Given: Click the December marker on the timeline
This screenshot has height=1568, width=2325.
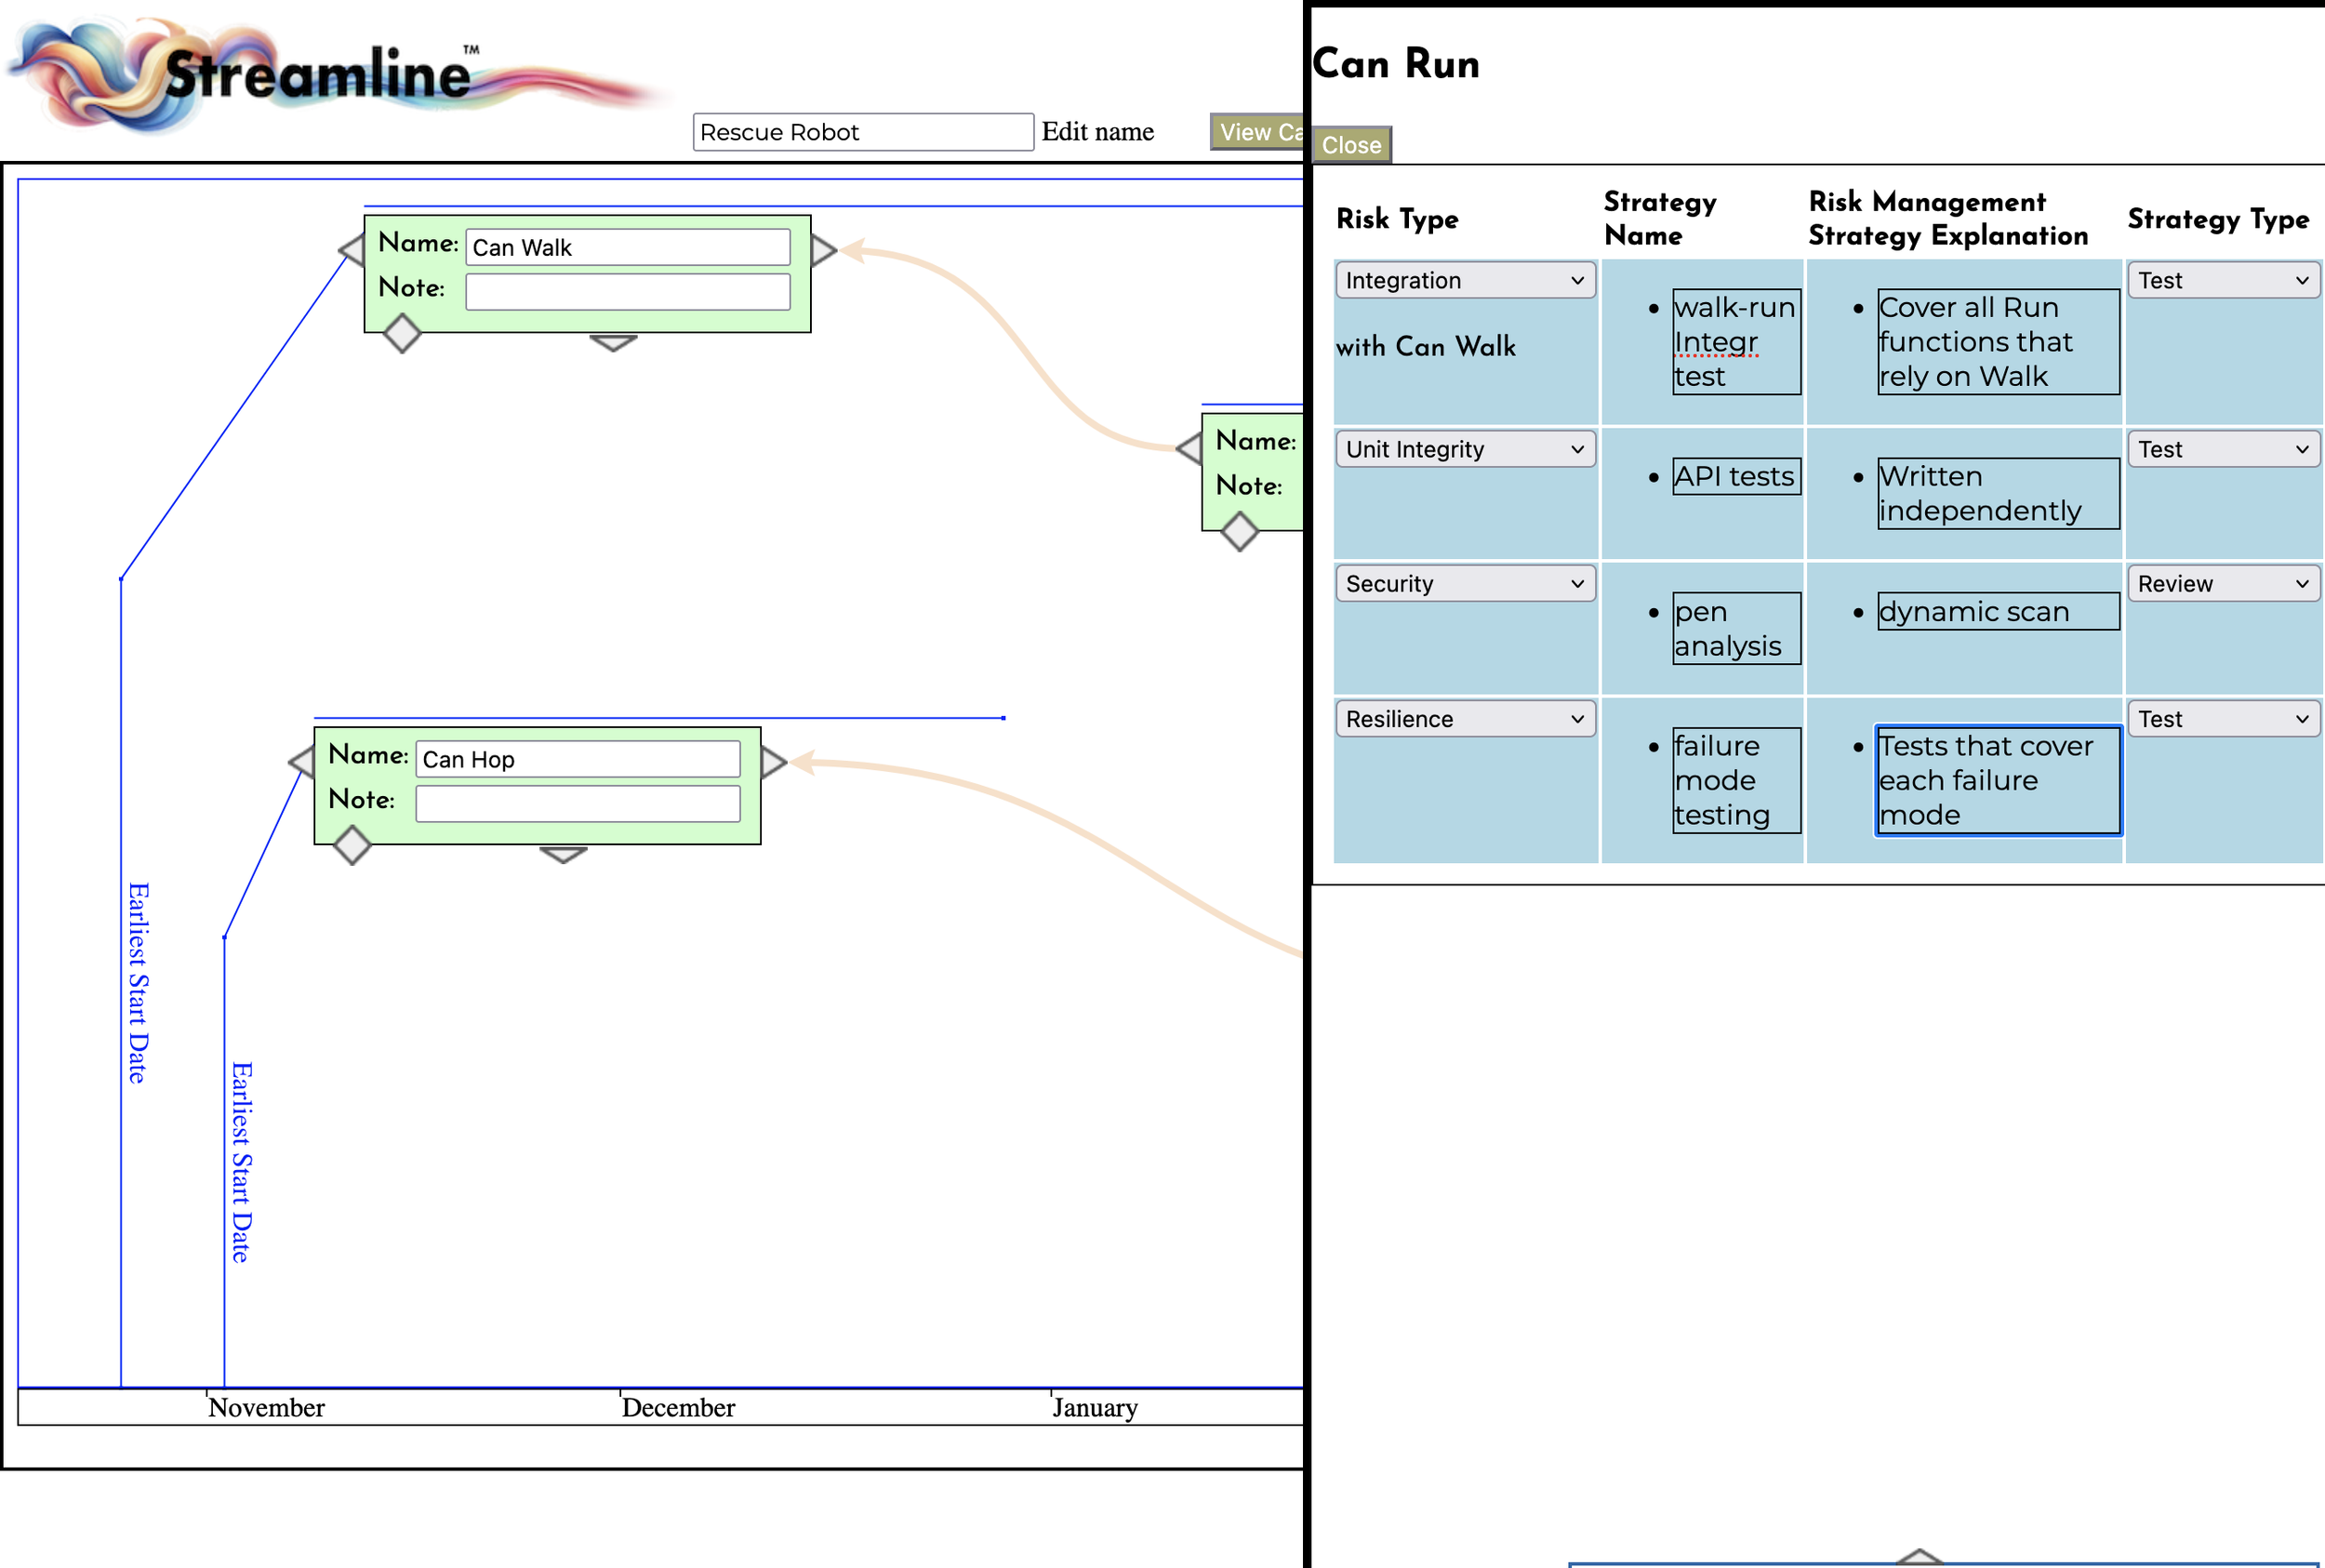Looking at the screenshot, I should click(x=677, y=1407).
